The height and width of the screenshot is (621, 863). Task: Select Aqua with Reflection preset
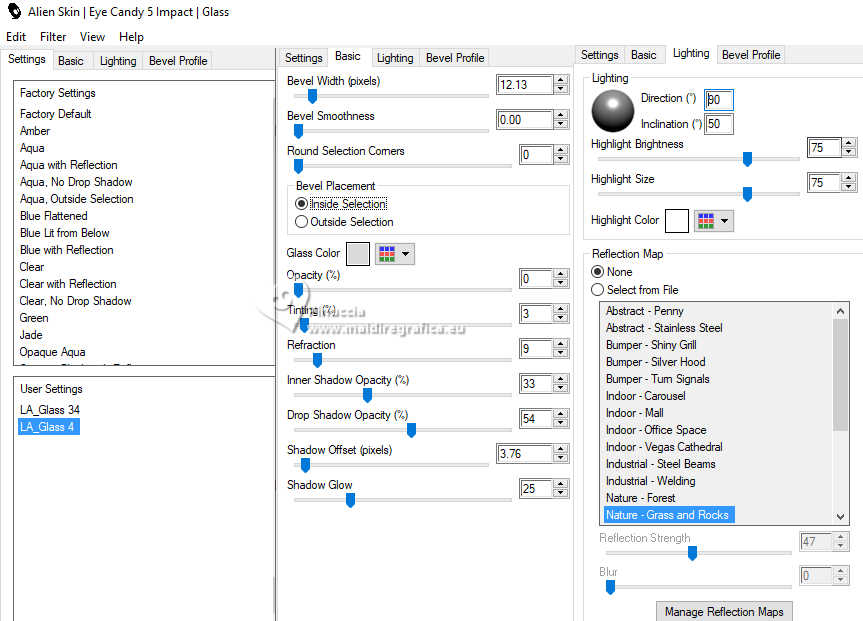point(69,165)
